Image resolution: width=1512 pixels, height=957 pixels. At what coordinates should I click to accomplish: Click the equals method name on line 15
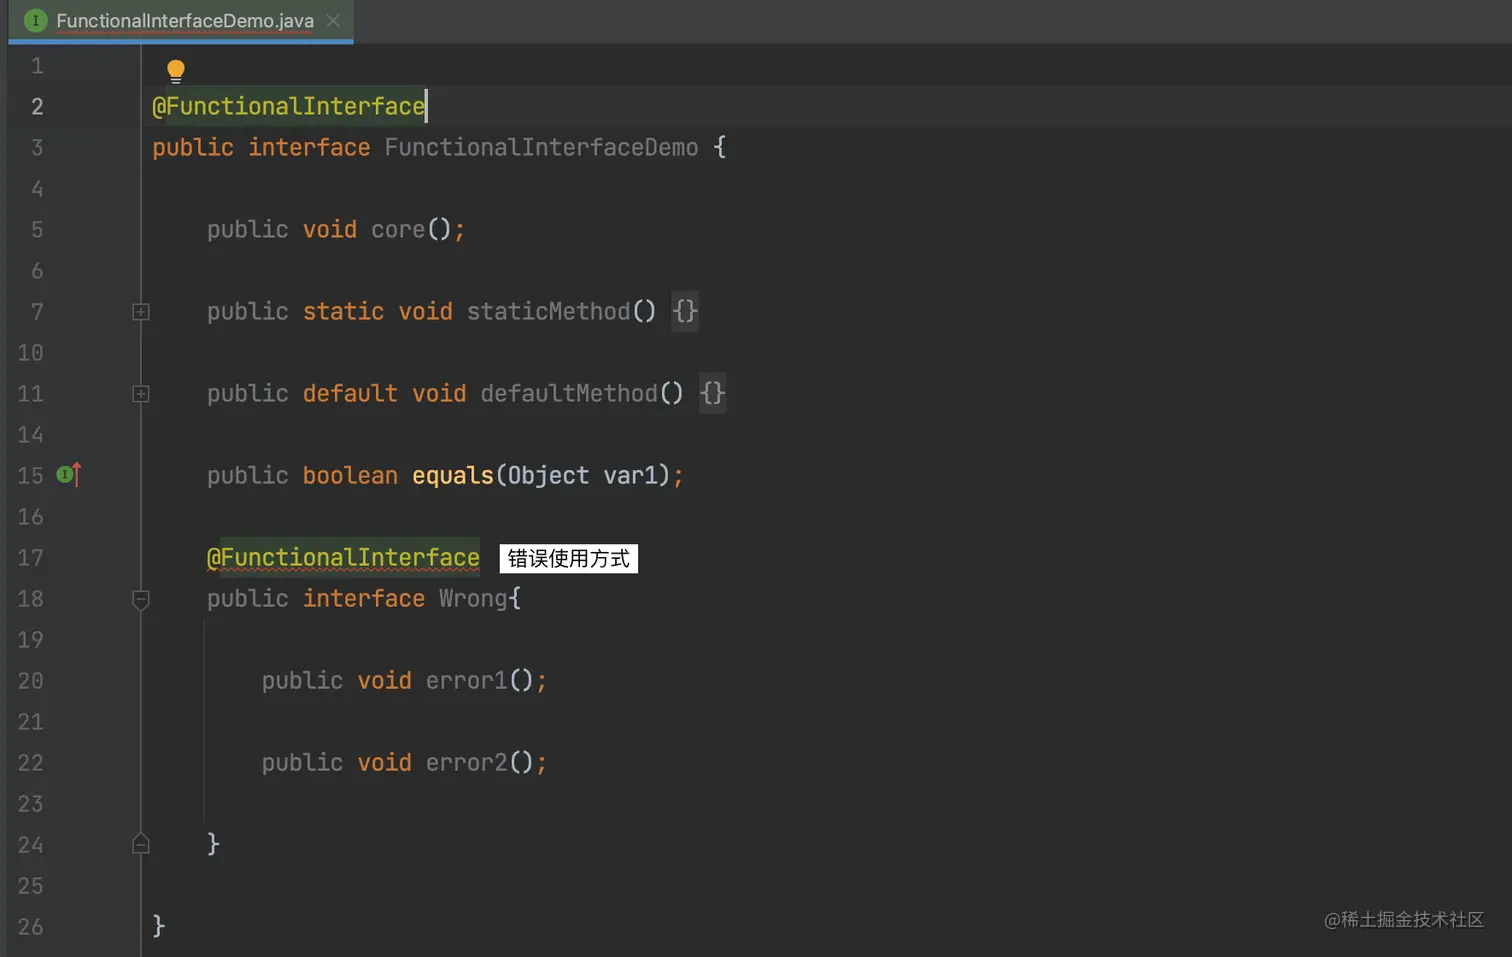point(452,475)
